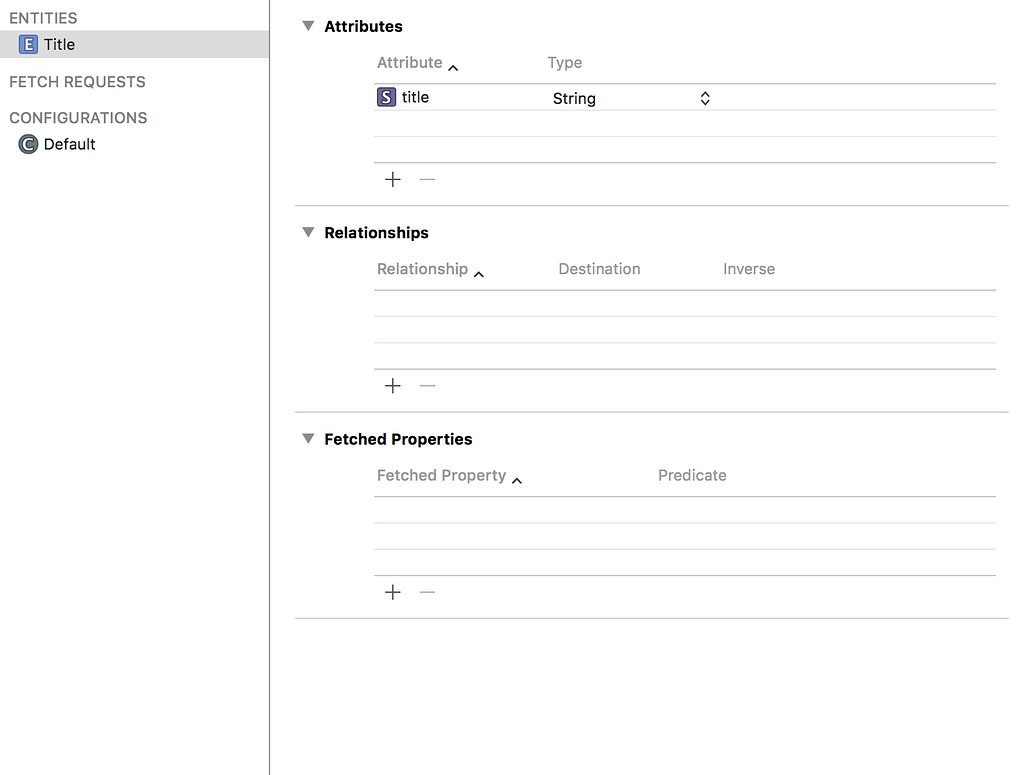Image resolution: width=1024 pixels, height=775 pixels.
Task: Select the title attribute name
Action: [x=415, y=97]
